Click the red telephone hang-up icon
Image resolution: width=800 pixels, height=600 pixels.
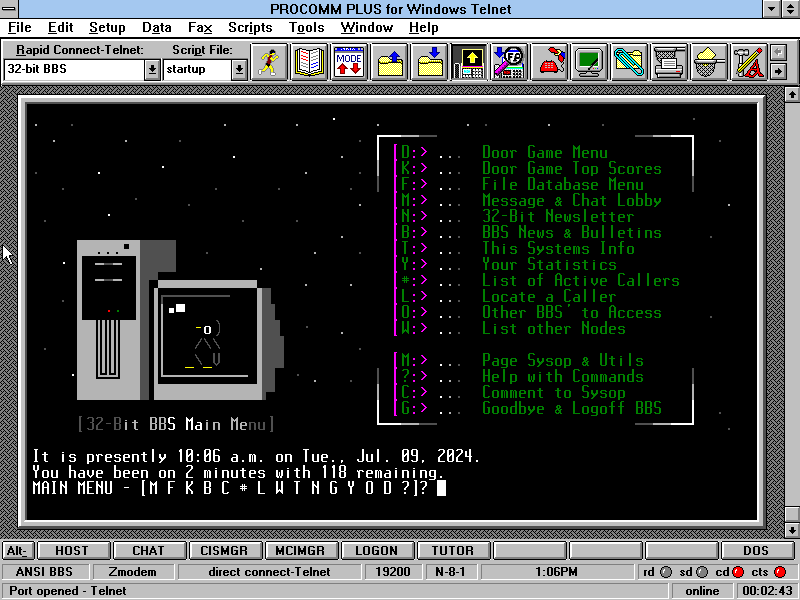point(549,62)
